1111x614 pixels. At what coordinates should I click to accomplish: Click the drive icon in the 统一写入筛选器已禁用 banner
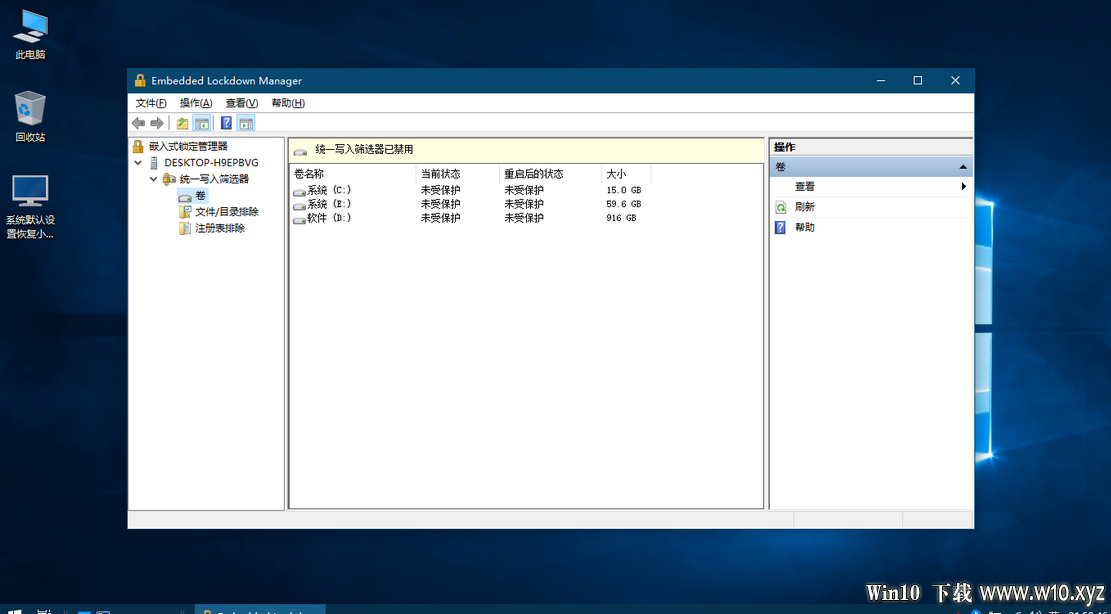point(300,151)
